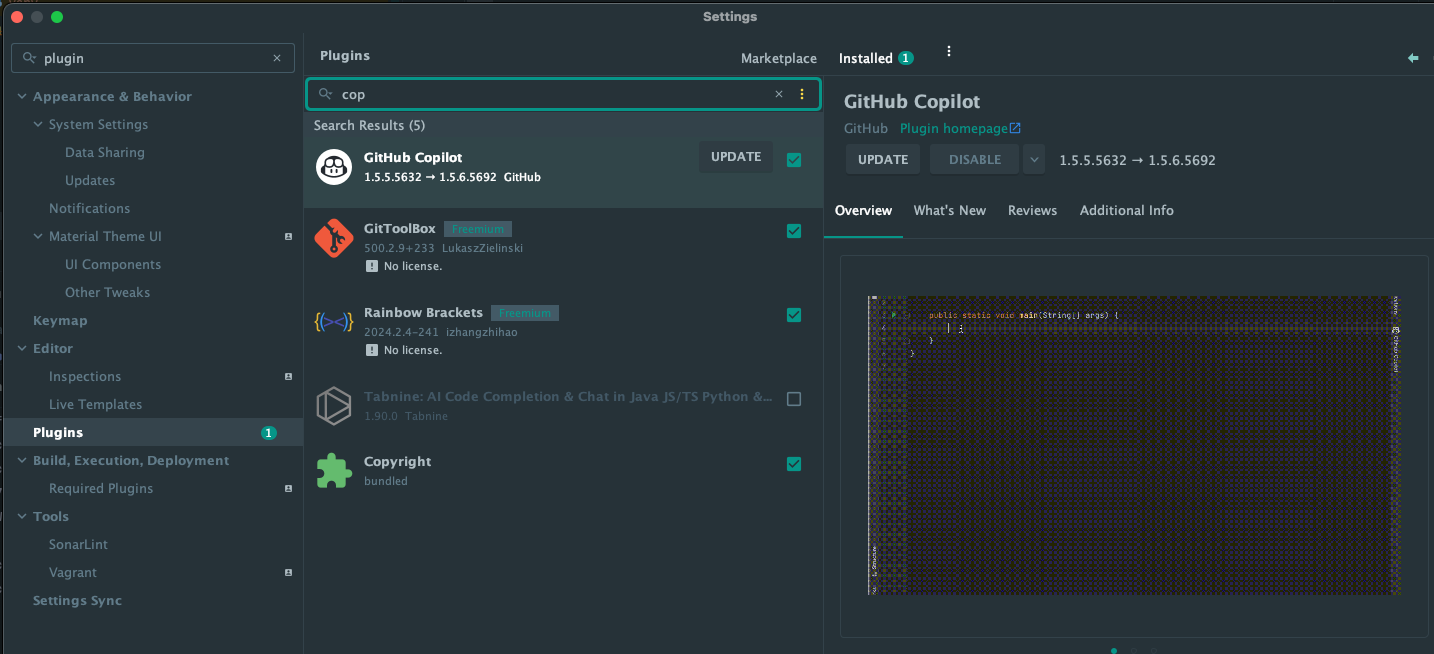Click project-level icon next to Inspections

288,376
